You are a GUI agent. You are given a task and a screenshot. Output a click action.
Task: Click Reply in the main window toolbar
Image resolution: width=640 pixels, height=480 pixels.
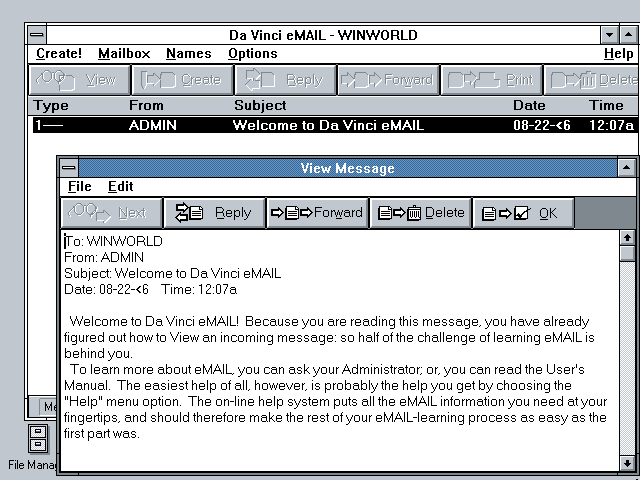(285, 80)
